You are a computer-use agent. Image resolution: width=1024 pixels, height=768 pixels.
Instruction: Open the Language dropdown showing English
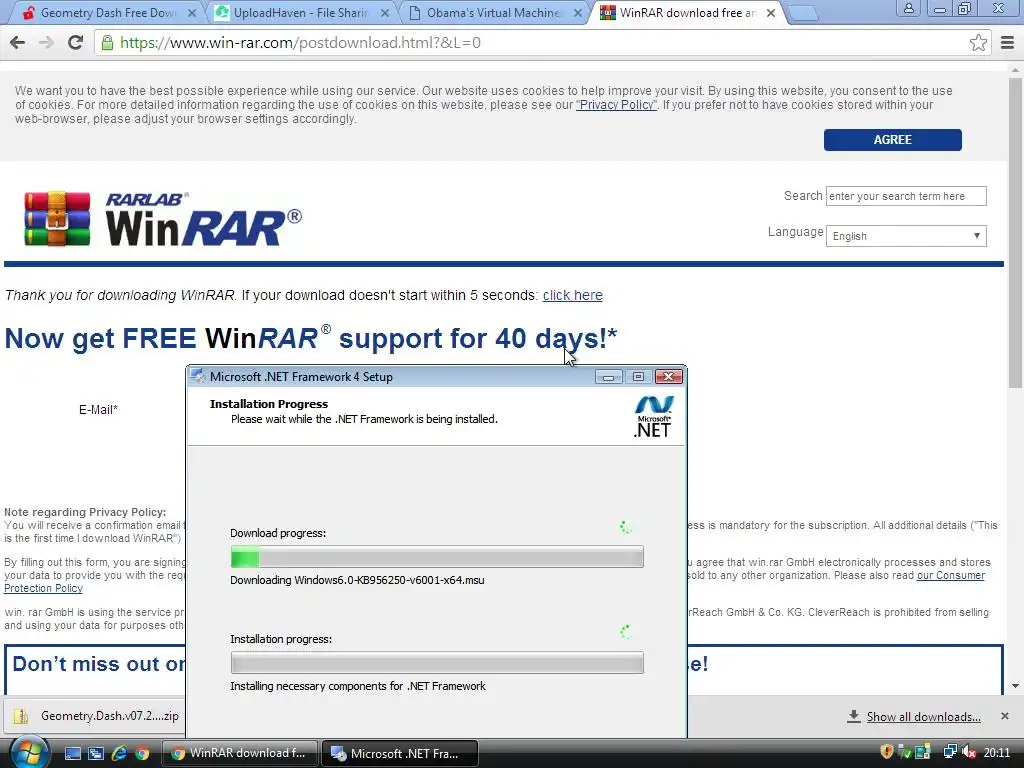906,236
